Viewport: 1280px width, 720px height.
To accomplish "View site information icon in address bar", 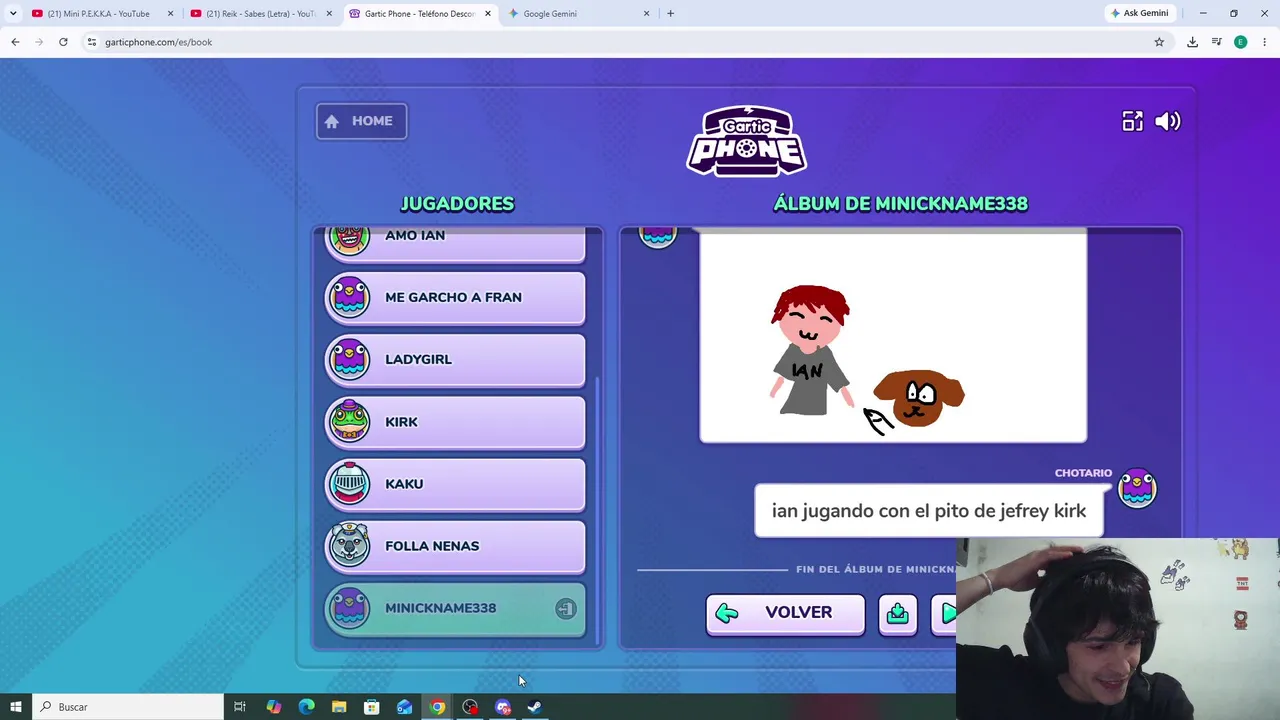I will 91,42.
